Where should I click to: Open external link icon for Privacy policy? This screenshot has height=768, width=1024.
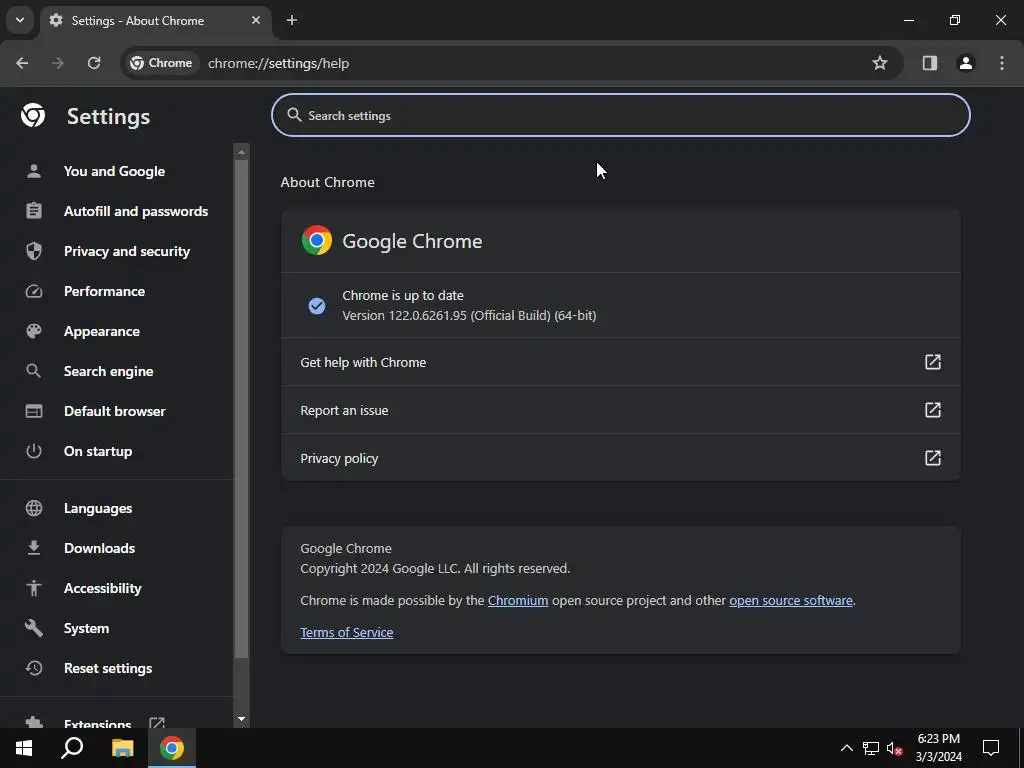click(x=933, y=458)
